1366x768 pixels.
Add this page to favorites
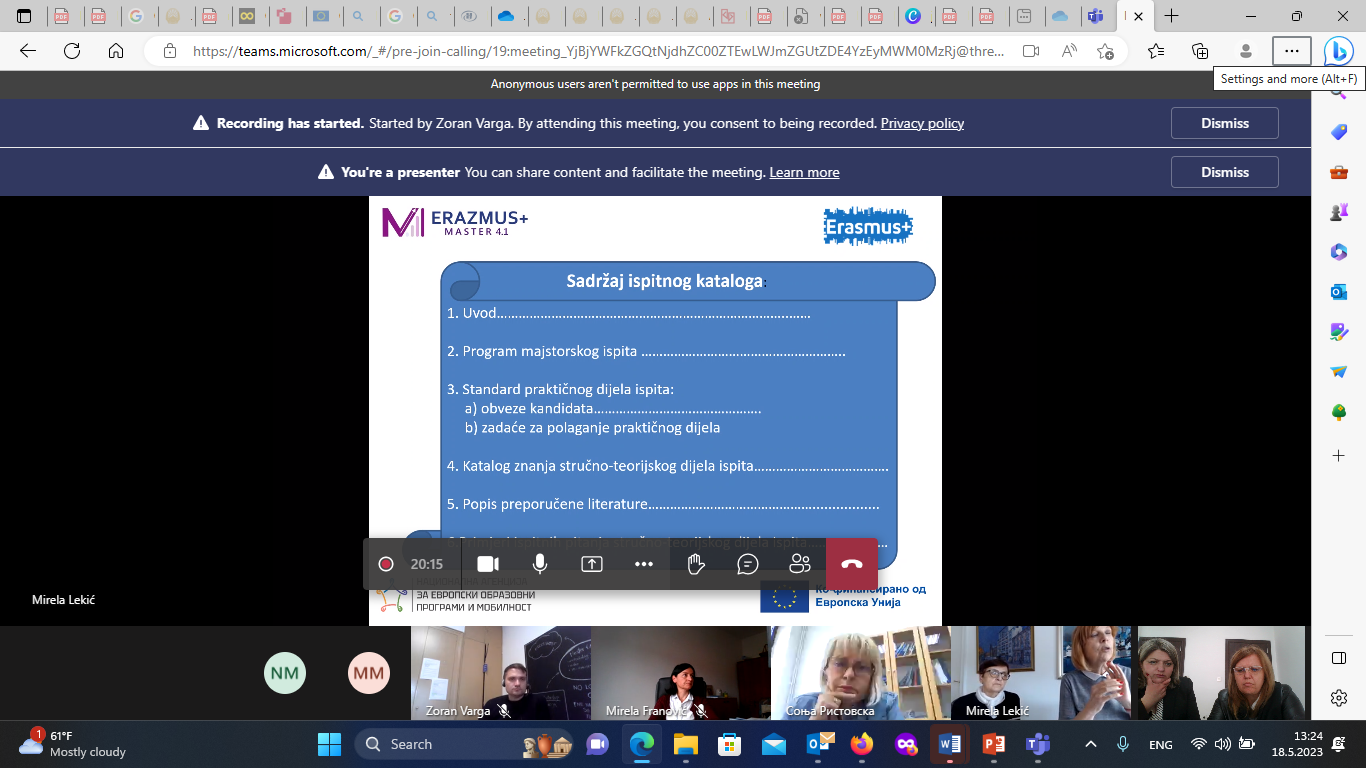(x=1105, y=51)
